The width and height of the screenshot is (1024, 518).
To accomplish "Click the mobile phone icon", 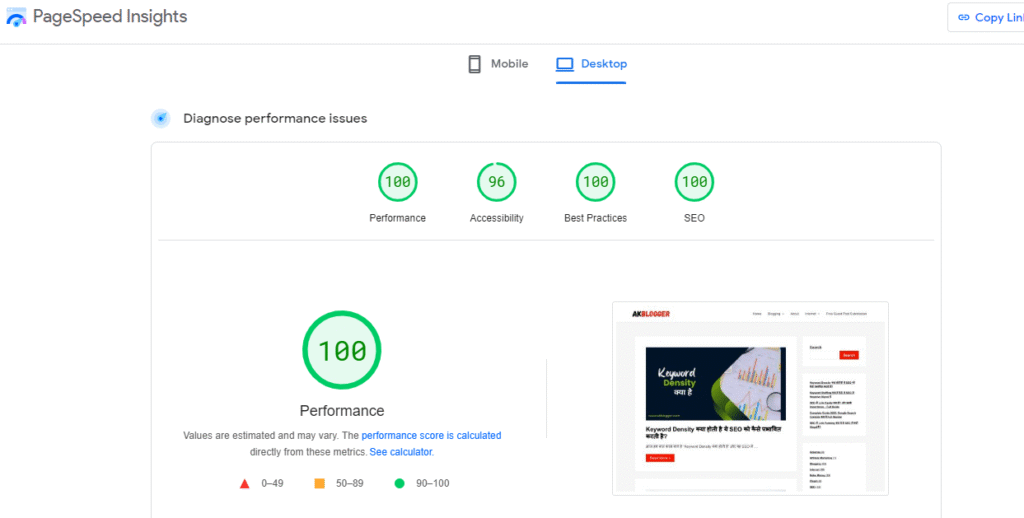I will pyautogui.click(x=475, y=64).
